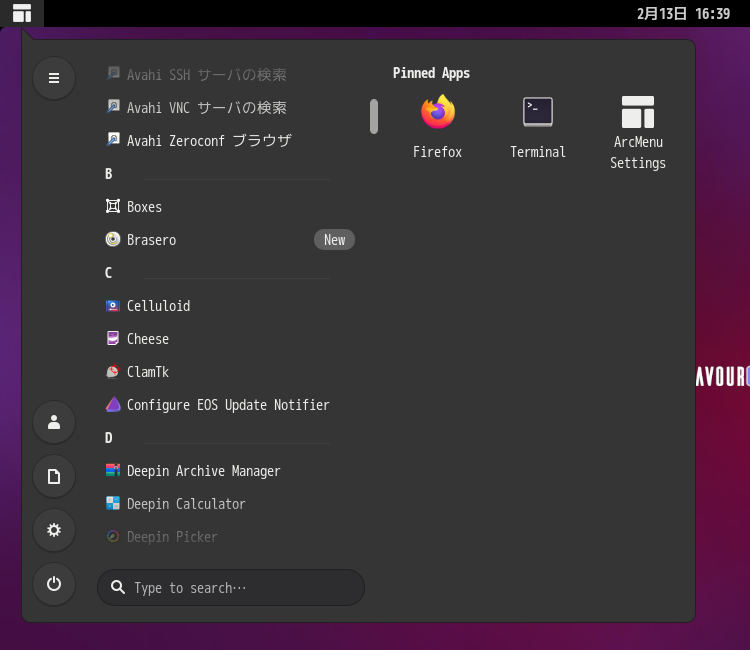Click the Deepin Picker icon
Image resolution: width=750 pixels, height=650 pixels.
(113, 536)
